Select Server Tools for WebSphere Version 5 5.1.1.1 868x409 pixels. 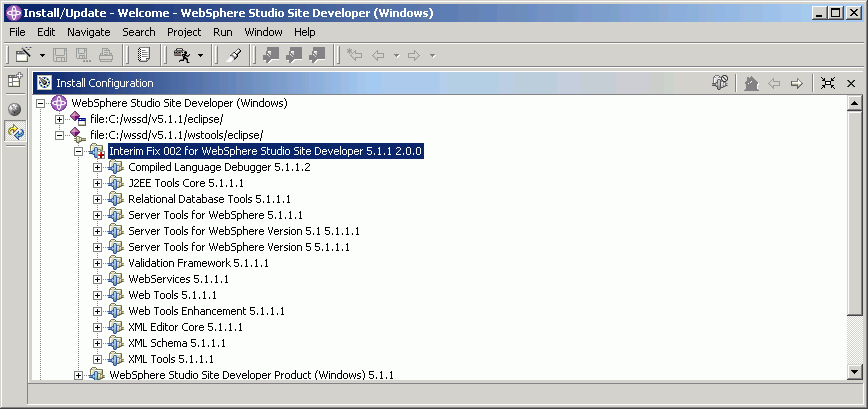(x=239, y=247)
